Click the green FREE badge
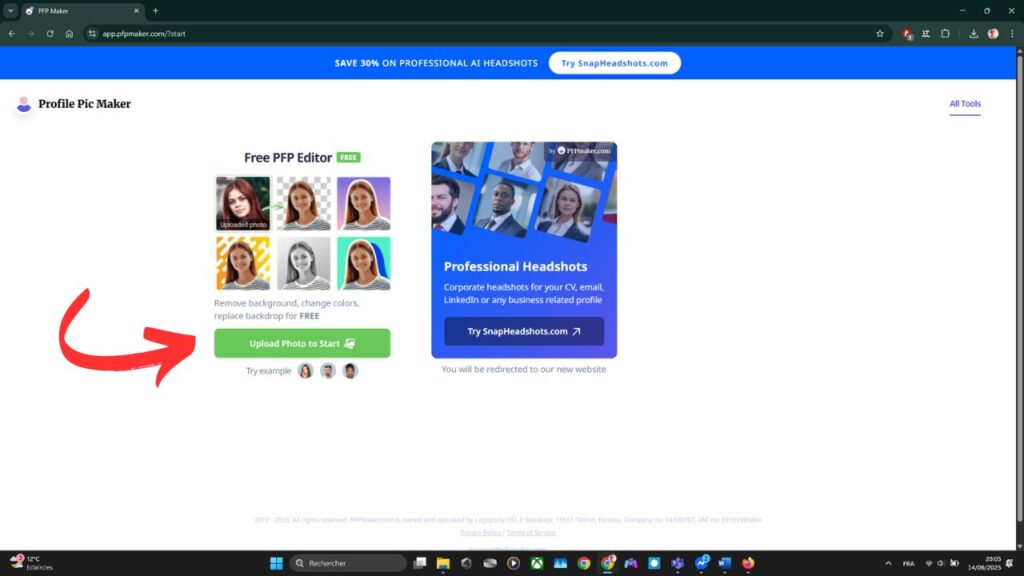Screen dimensions: 1024x576 [x=348, y=157]
